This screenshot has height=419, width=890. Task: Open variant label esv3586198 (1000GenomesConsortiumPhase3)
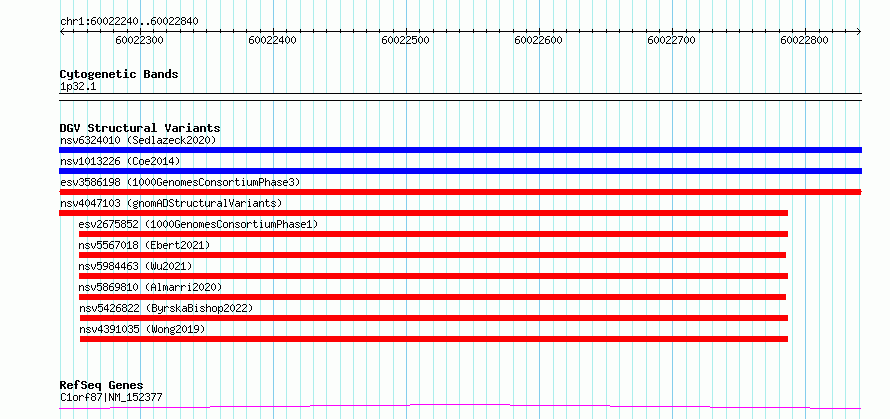pos(180,182)
